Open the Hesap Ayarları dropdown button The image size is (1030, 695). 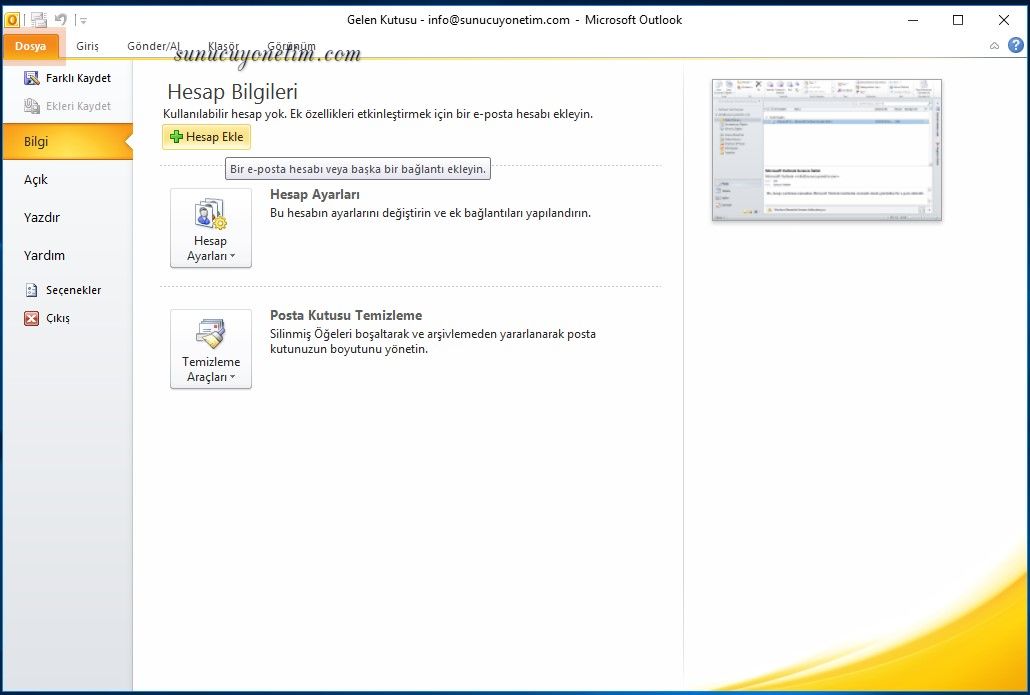211,228
